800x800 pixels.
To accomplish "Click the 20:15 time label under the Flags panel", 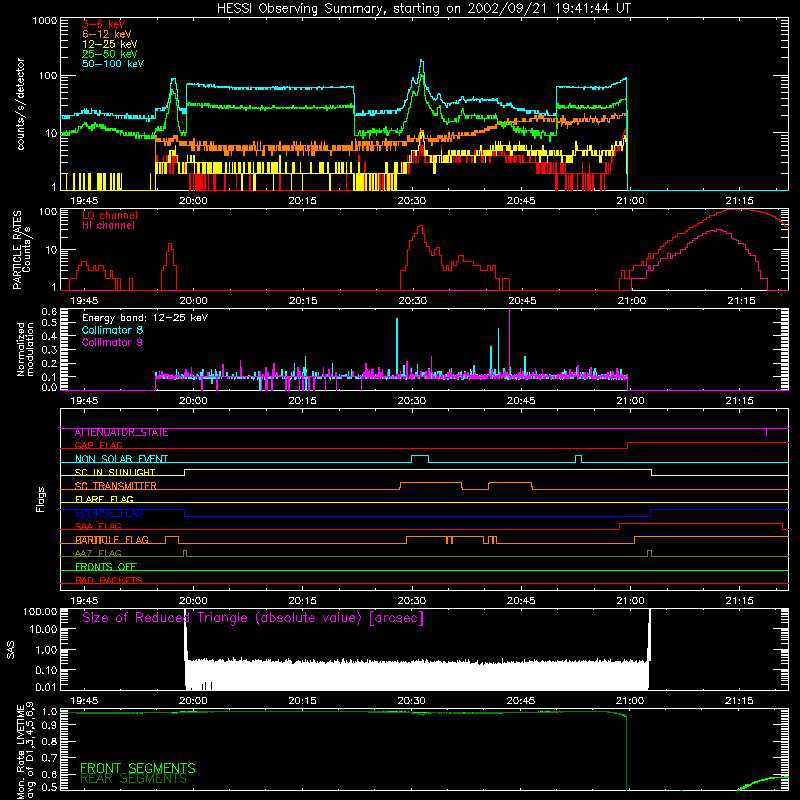I will click(x=303, y=601).
